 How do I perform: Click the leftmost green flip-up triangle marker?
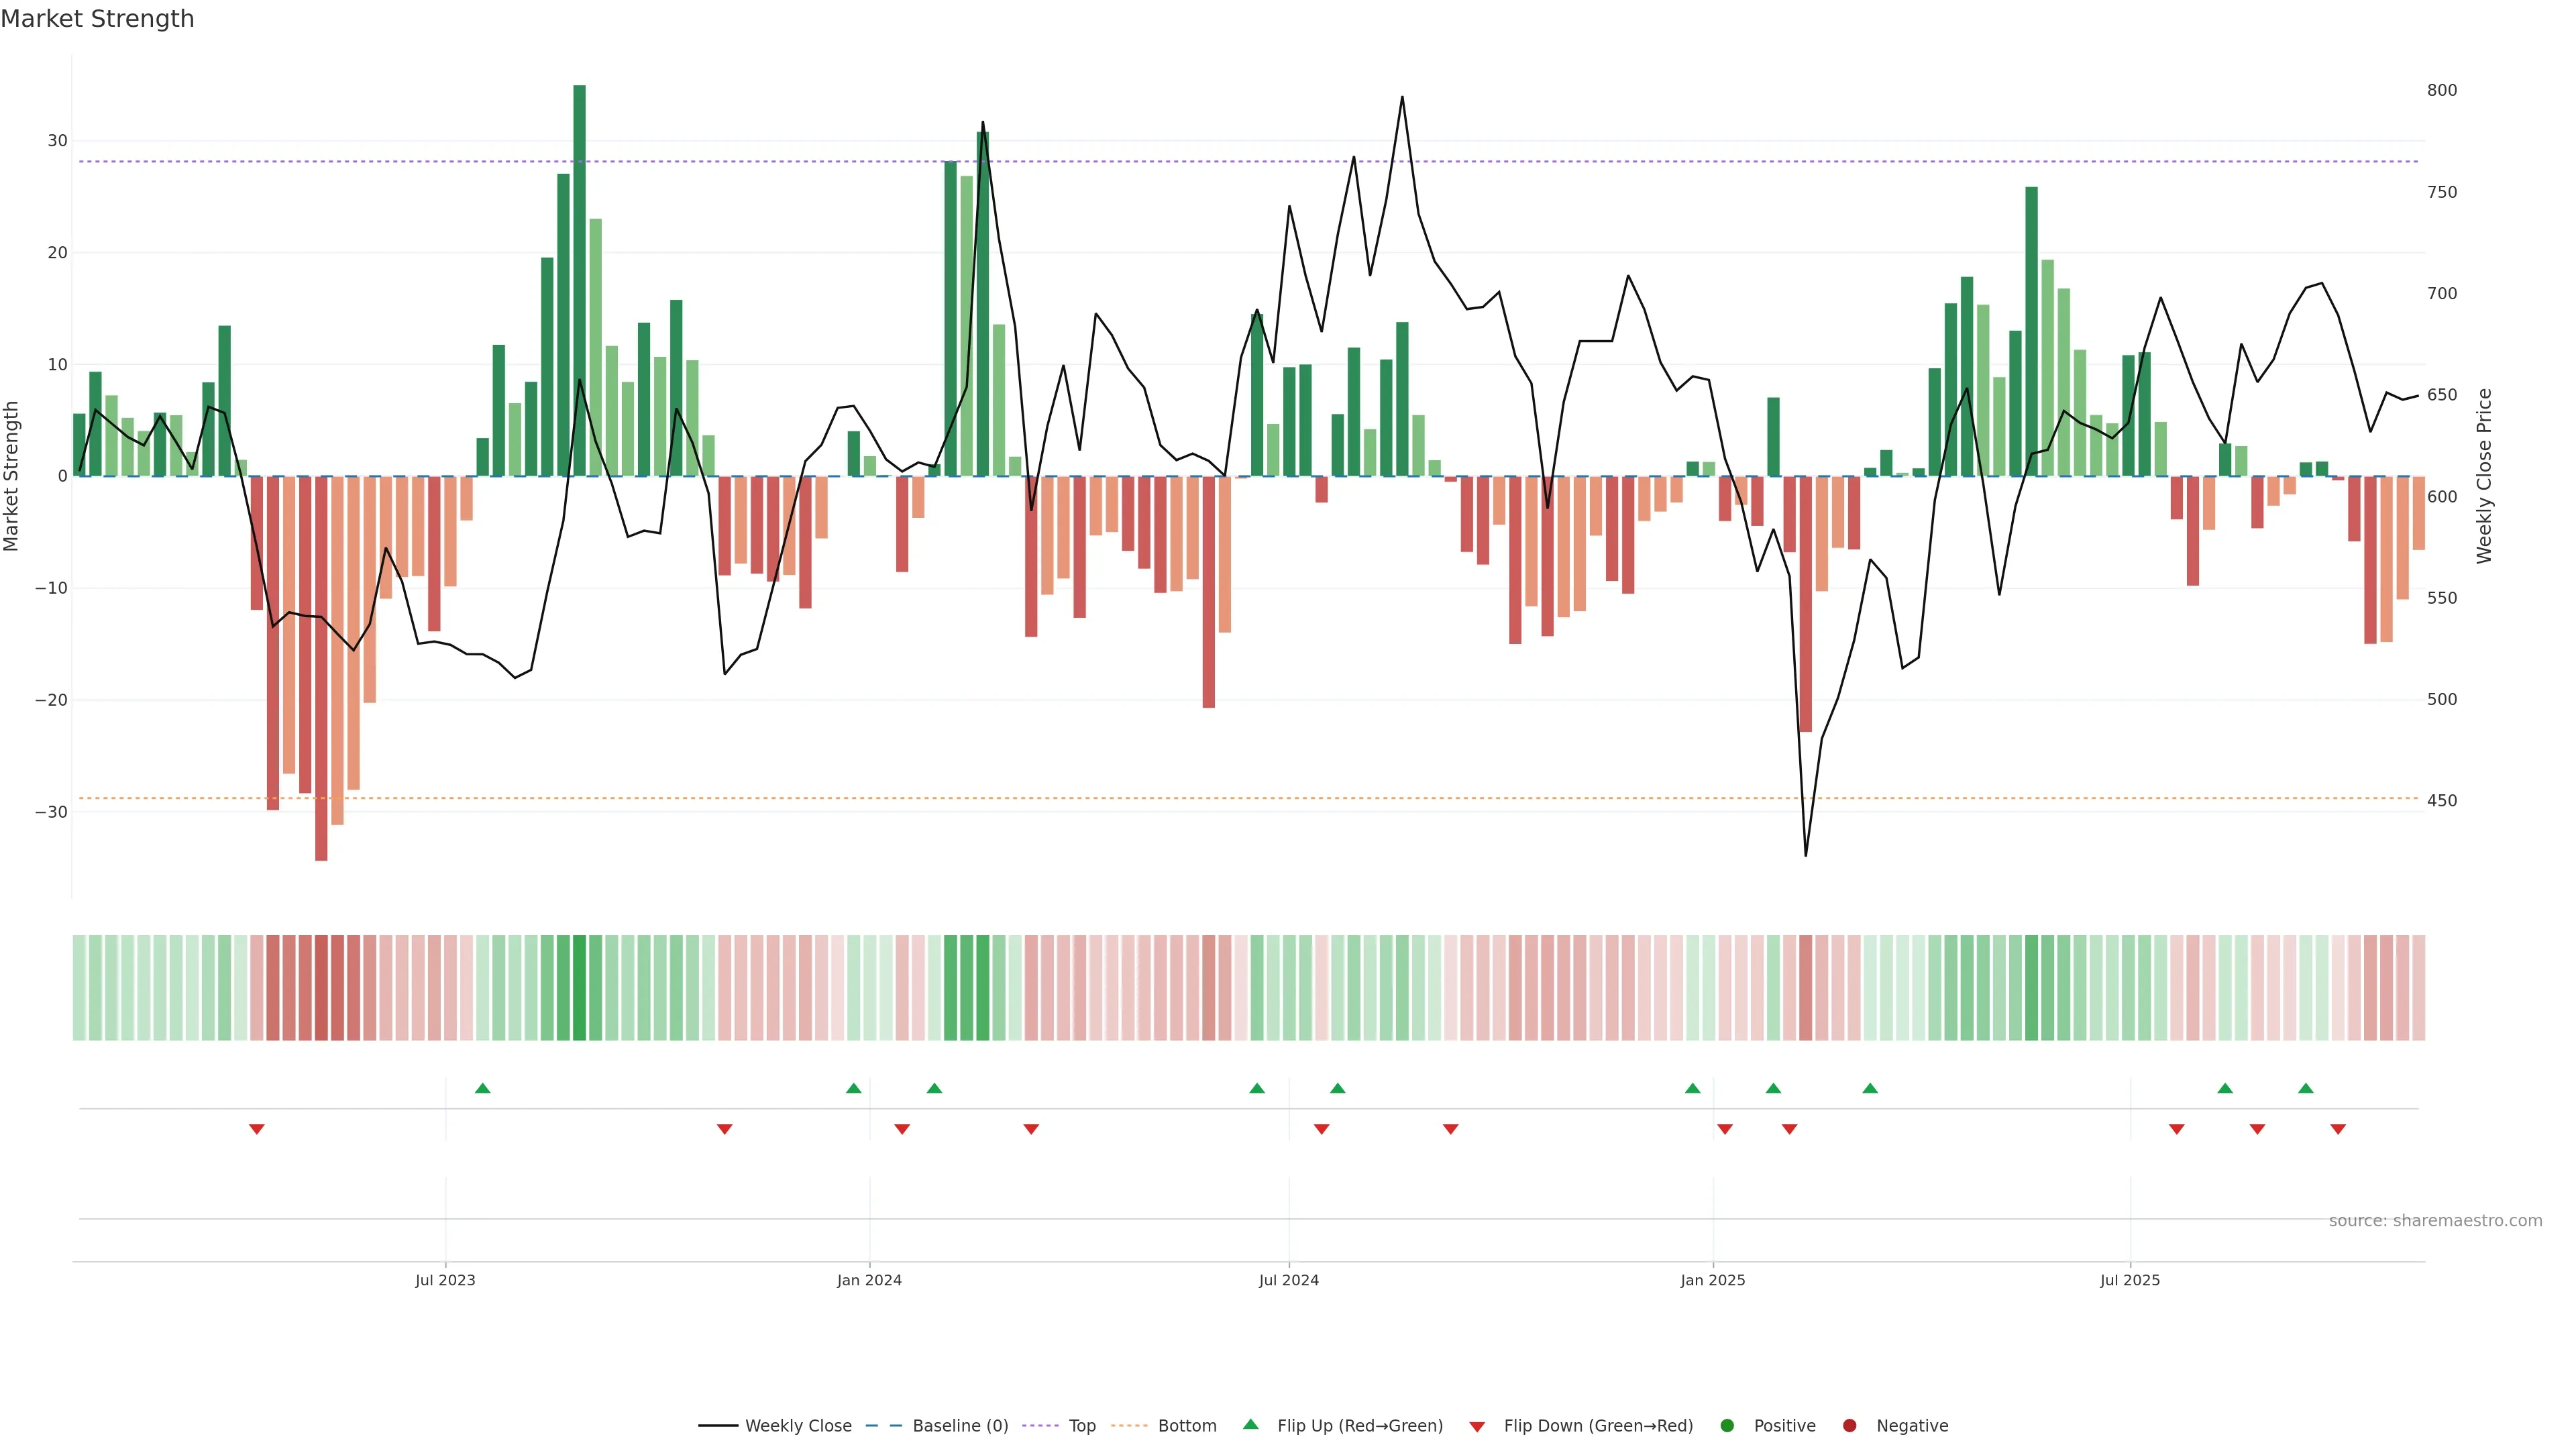pos(482,1088)
